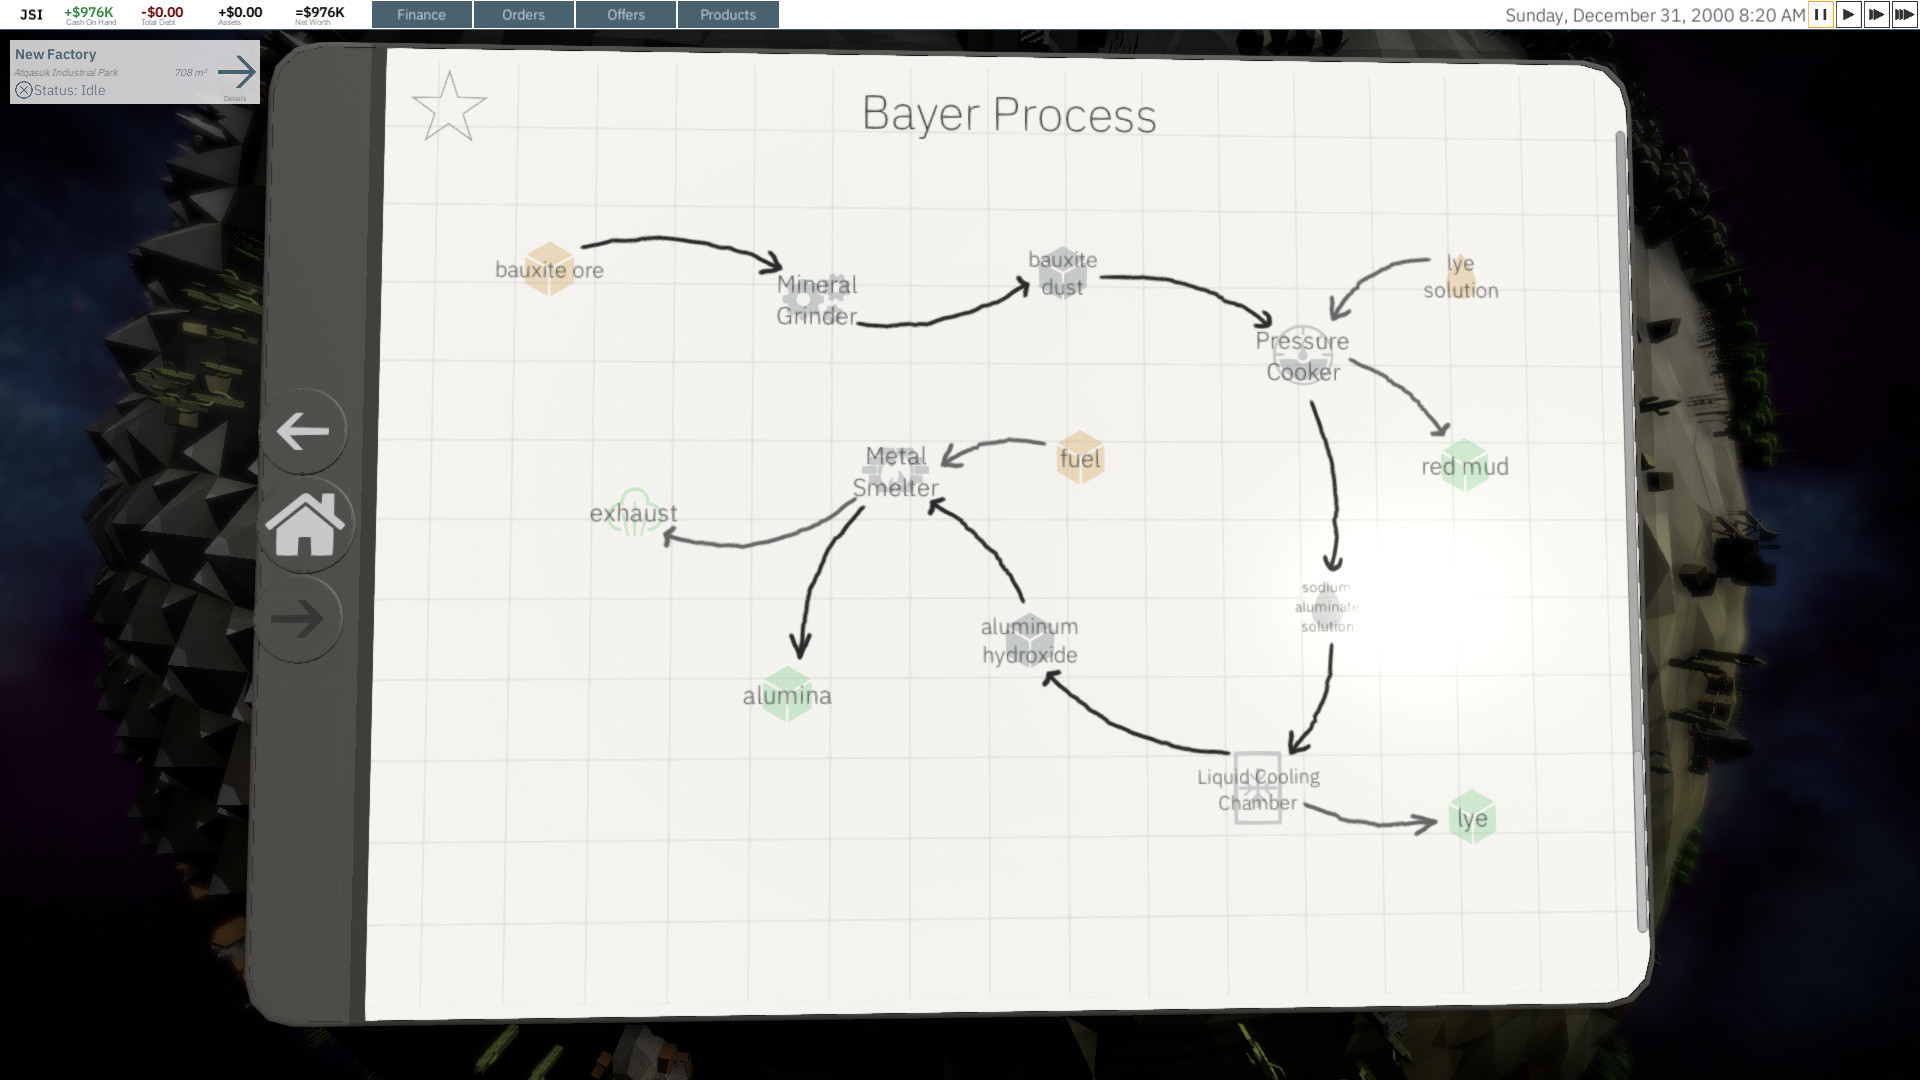Click the Net Worth value
This screenshot has width=1920, height=1080.
click(320, 13)
